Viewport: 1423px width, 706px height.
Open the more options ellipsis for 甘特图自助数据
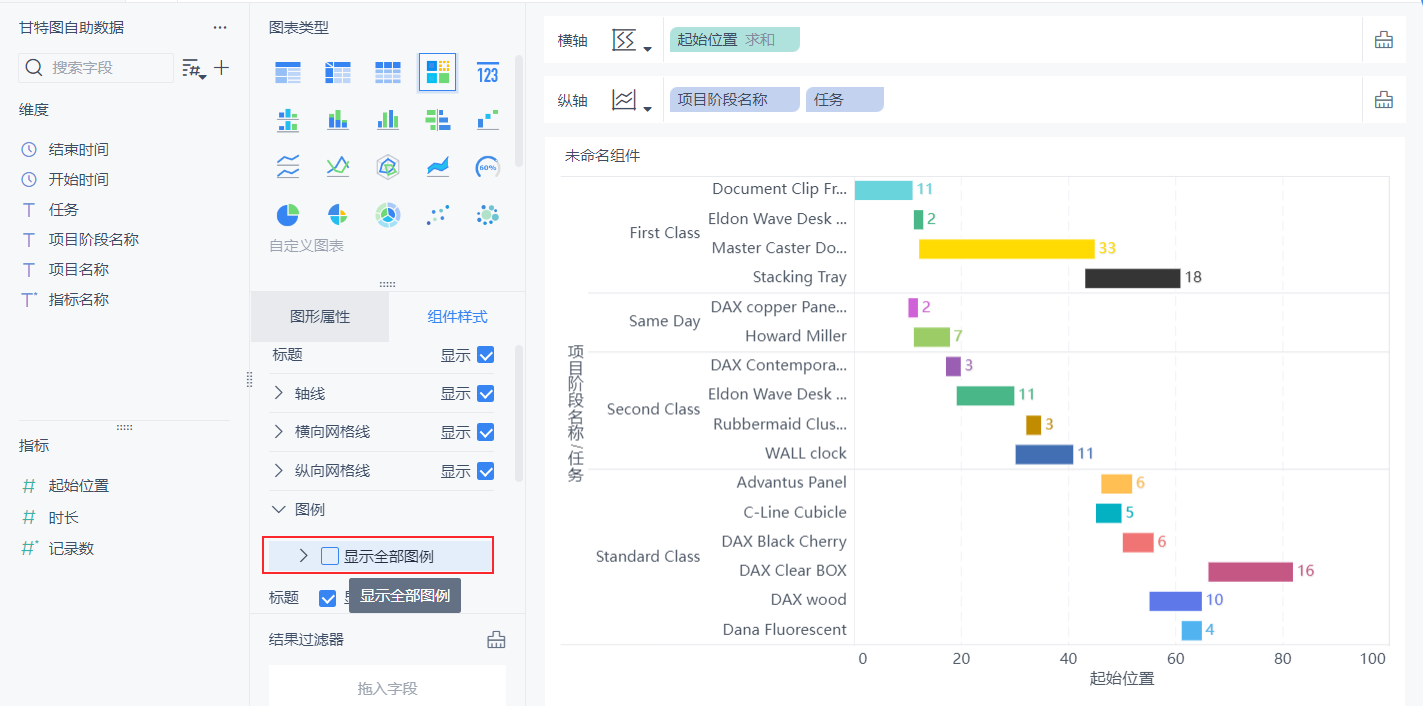[220, 28]
